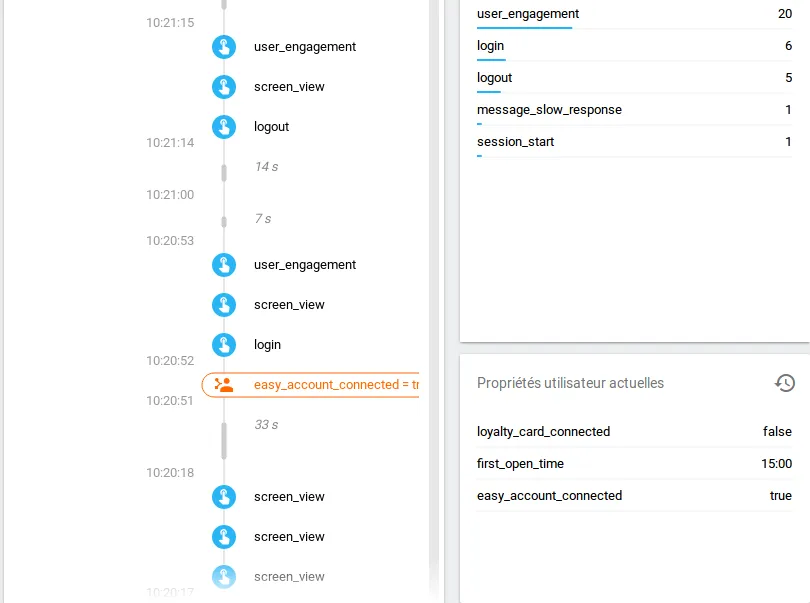Select user_engagement row with count 20
The width and height of the screenshot is (810, 603).
[634, 14]
